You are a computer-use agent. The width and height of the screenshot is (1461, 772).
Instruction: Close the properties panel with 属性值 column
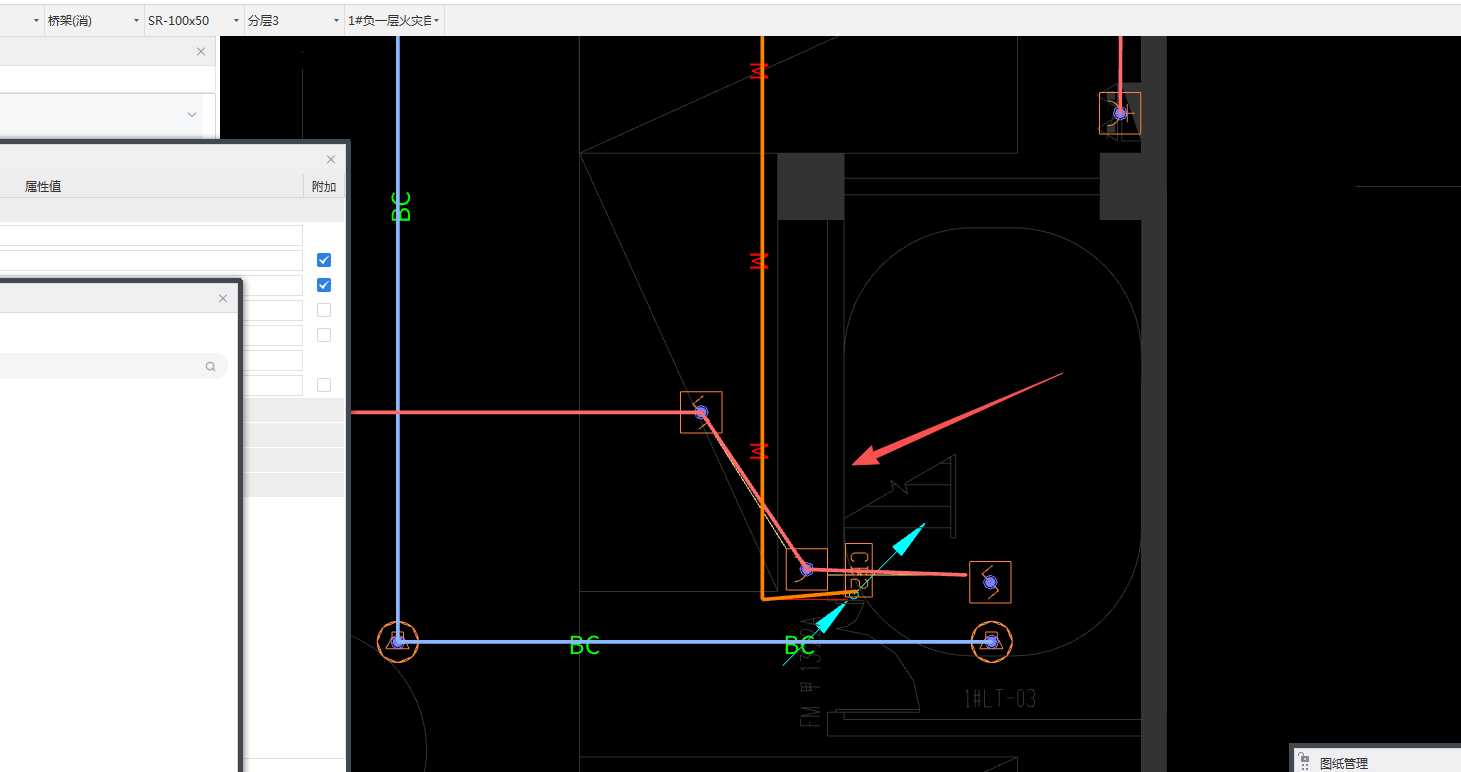pos(331,159)
